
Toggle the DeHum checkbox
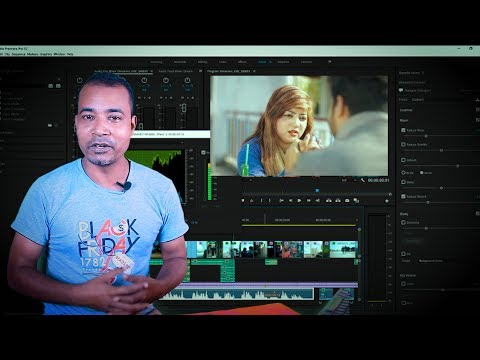pyautogui.click(x=403, y=160)
